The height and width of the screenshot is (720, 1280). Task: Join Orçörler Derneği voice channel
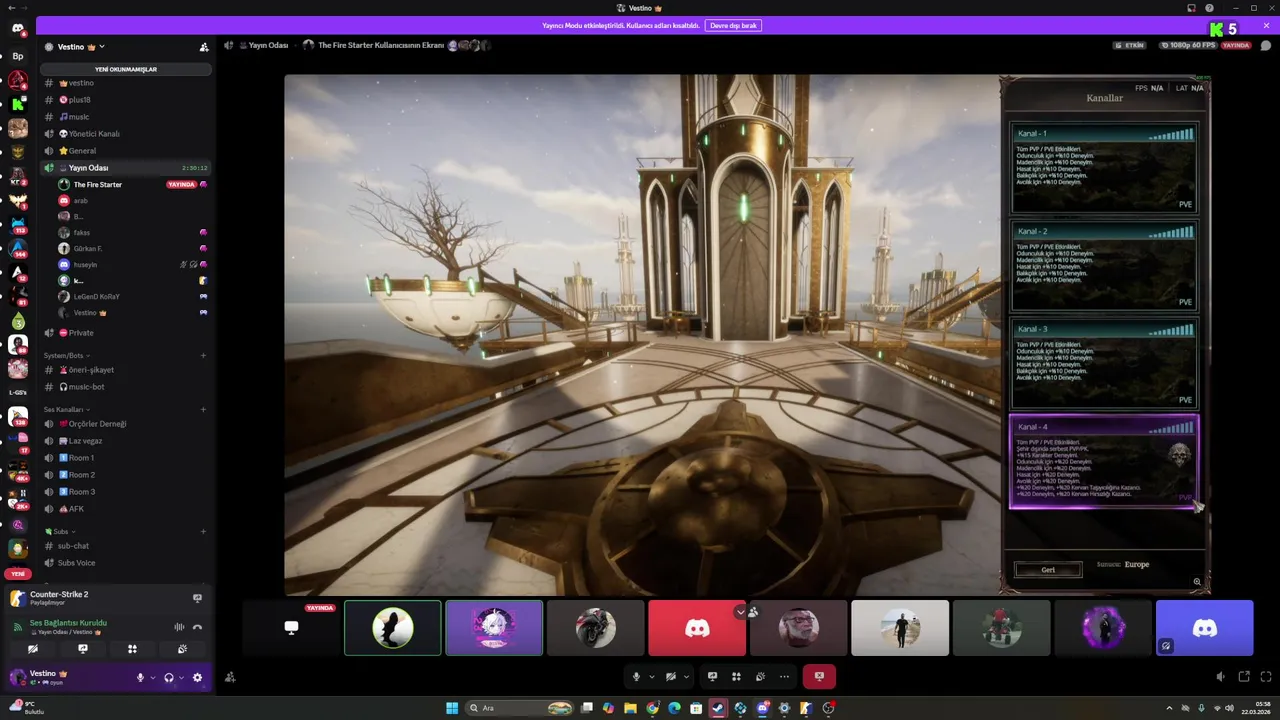[128, 424]
